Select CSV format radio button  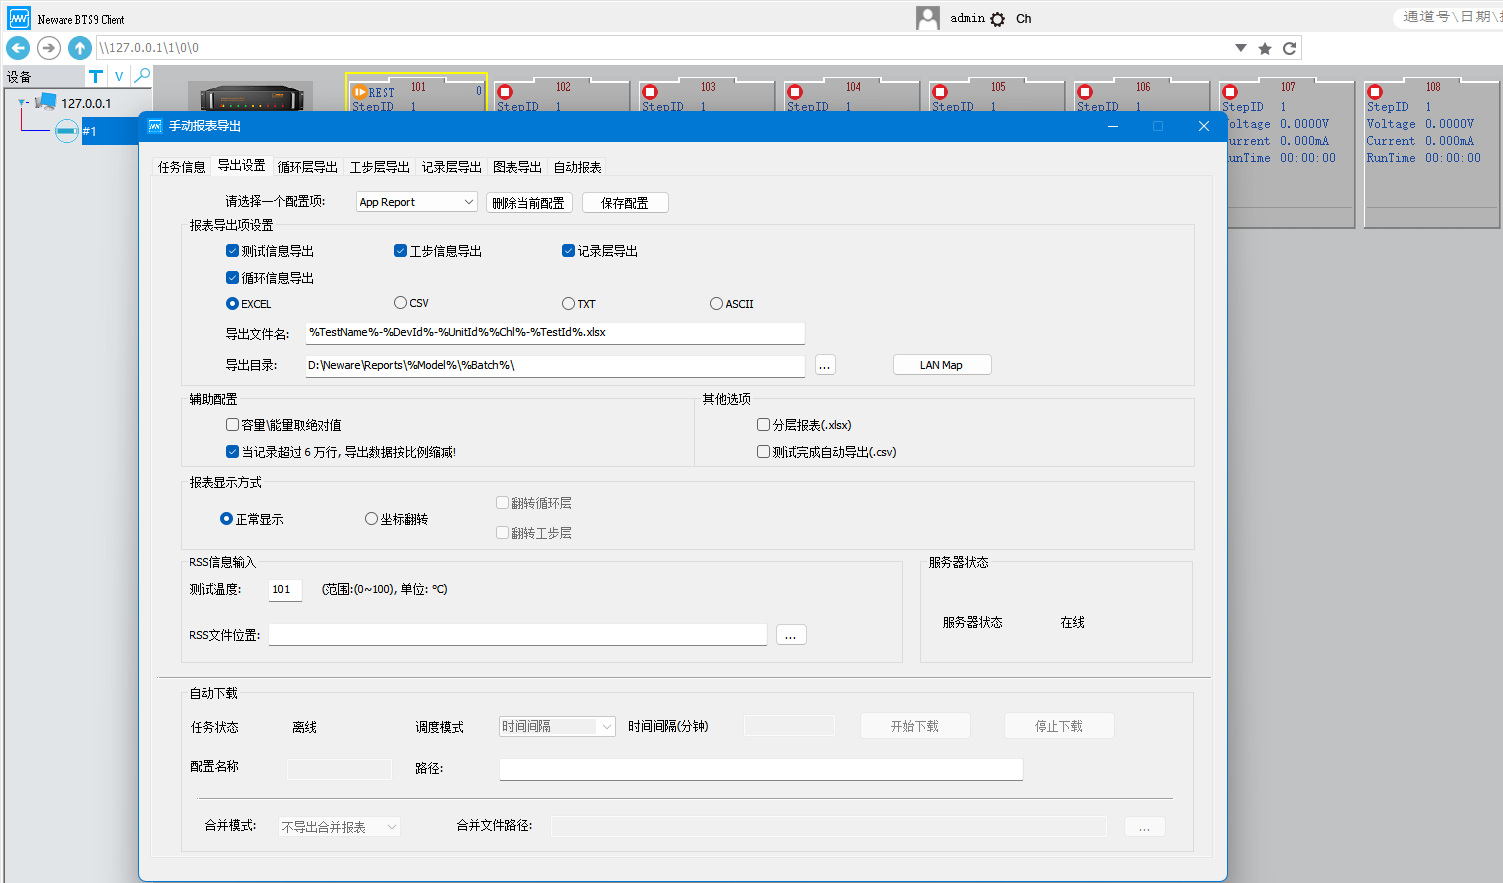[x=400, y=302]
